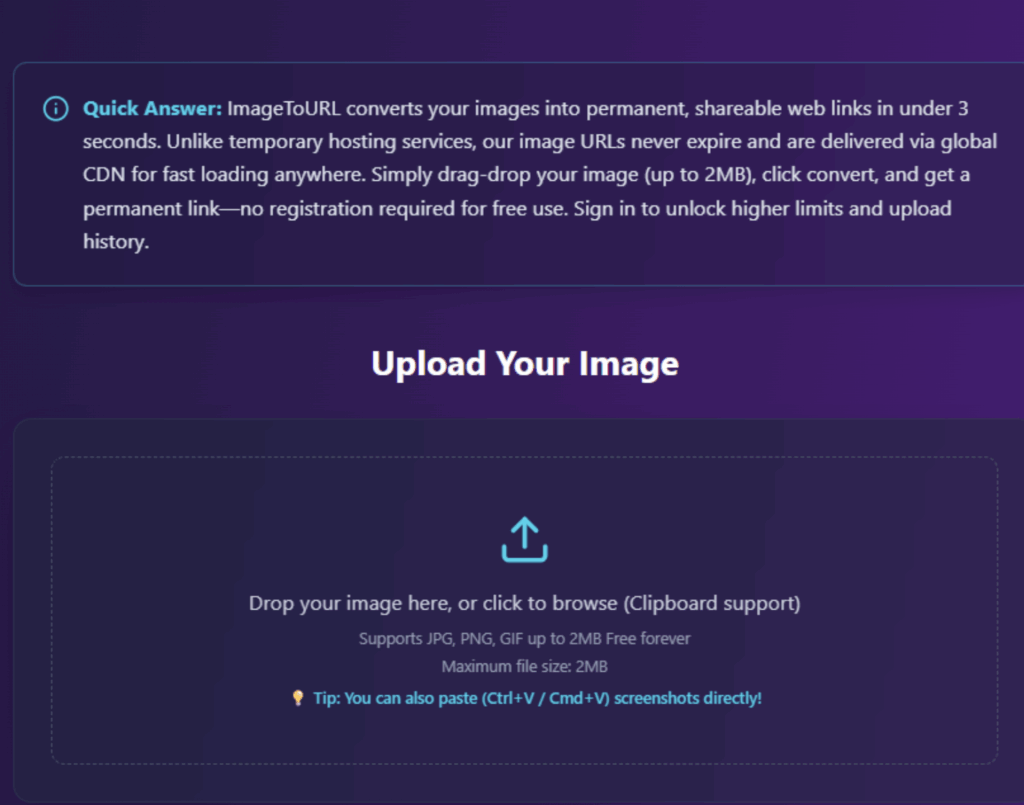1024x805 pixels.
Task: Click the lightbulb tip icon
Action: (x=297, y=698)
